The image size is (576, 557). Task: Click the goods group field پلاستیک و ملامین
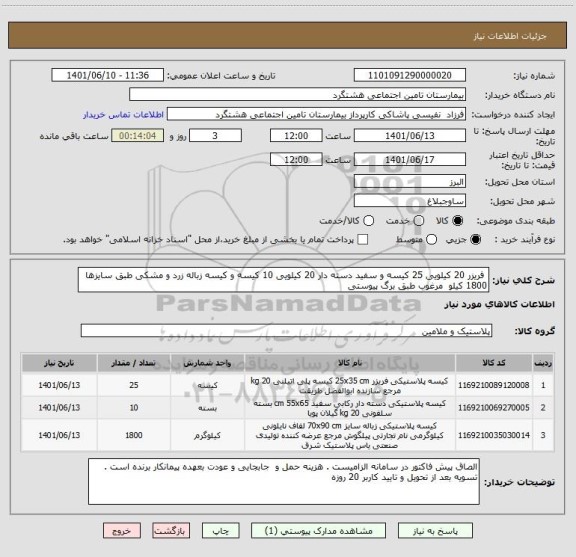286,331
